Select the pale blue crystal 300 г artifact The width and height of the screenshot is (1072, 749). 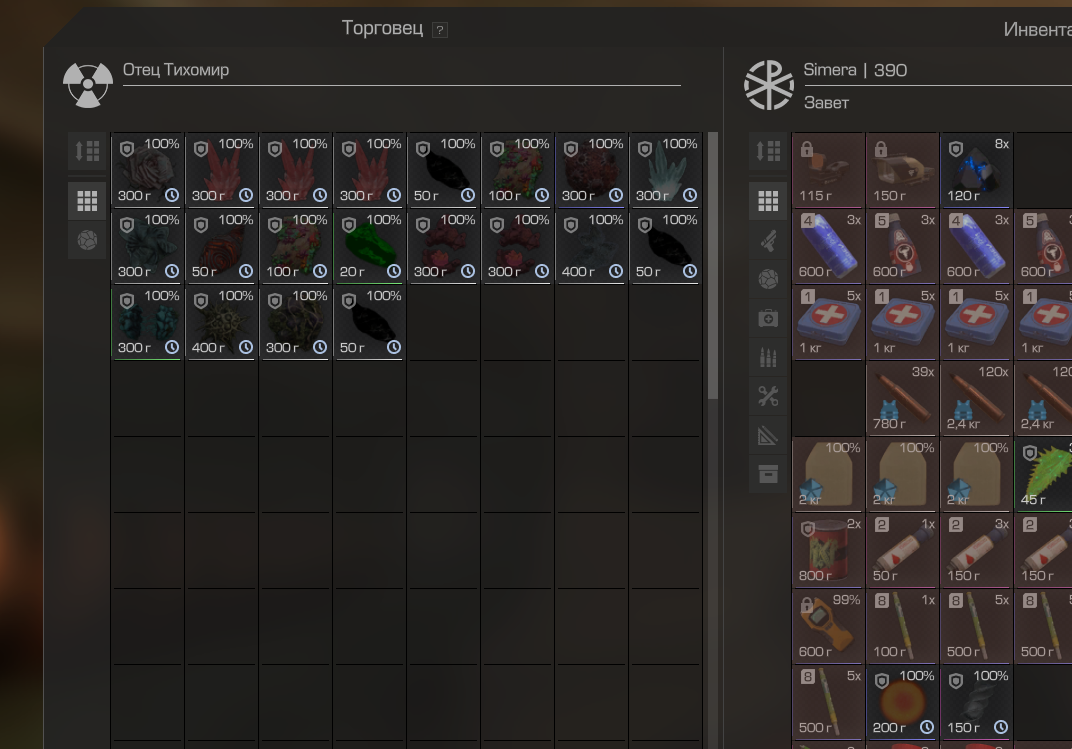(x=666, y=169)
